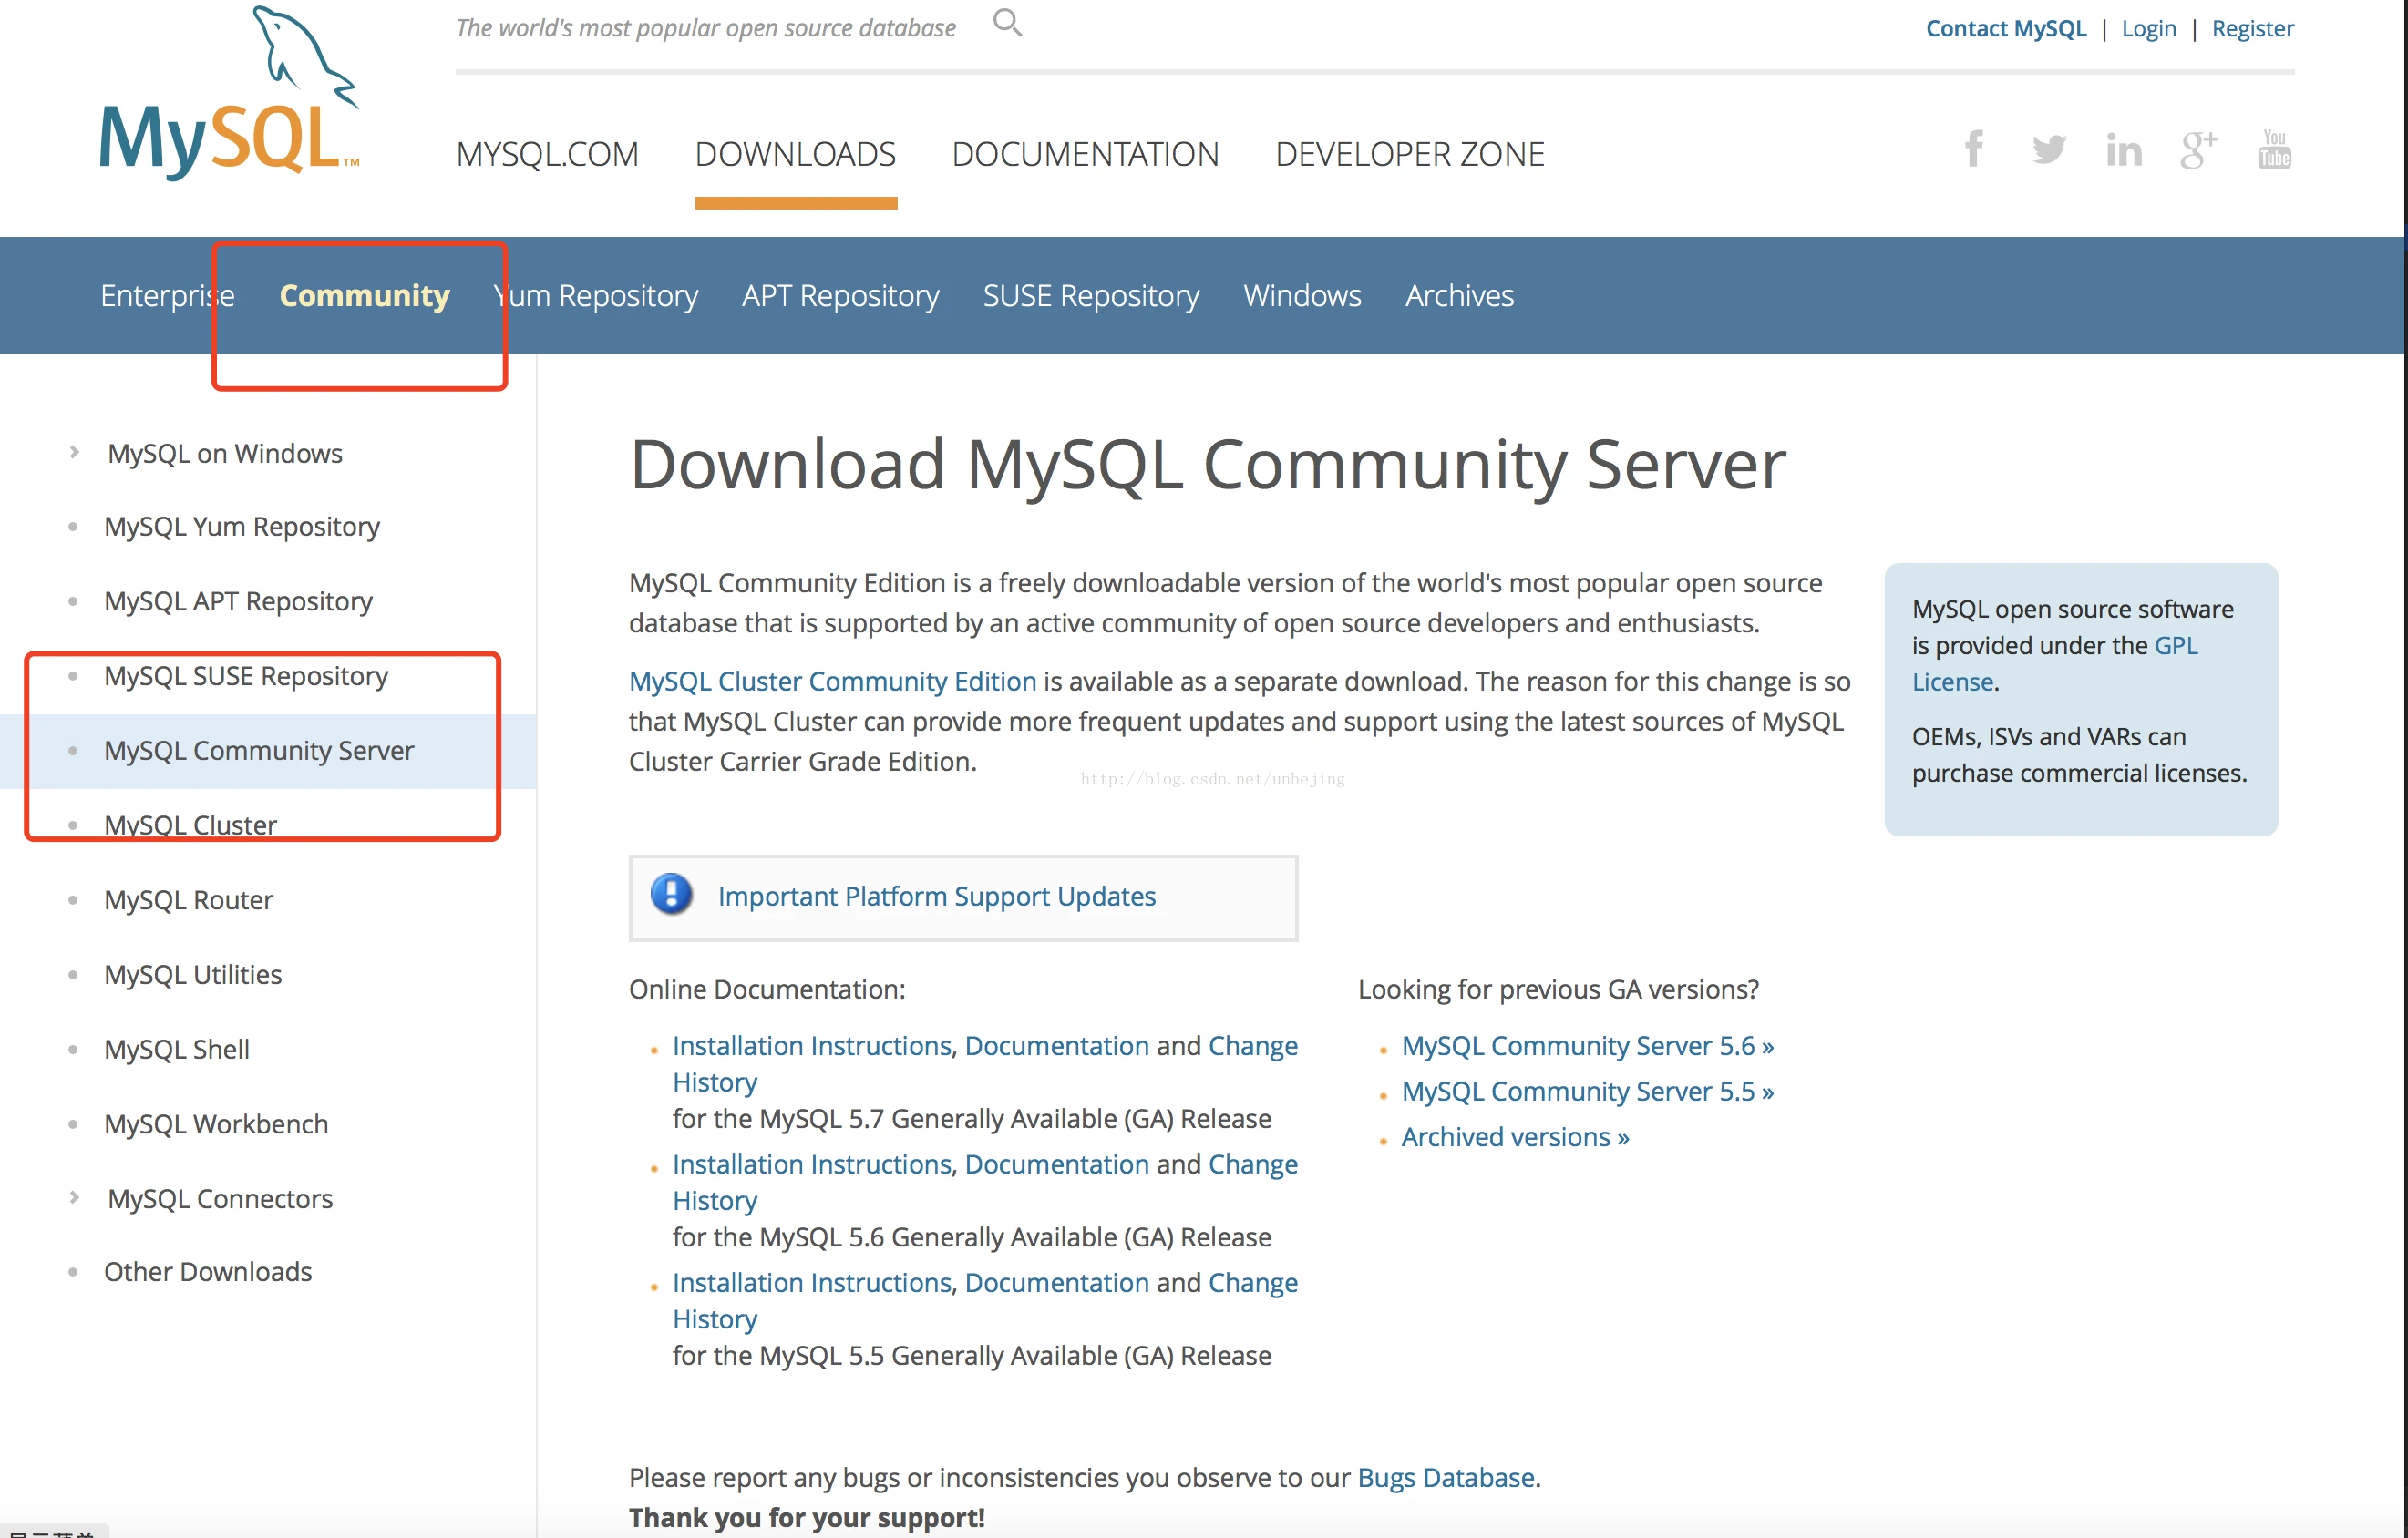
Task: Open MySQL Cluster sidebar item
Action: coord(190,825)
